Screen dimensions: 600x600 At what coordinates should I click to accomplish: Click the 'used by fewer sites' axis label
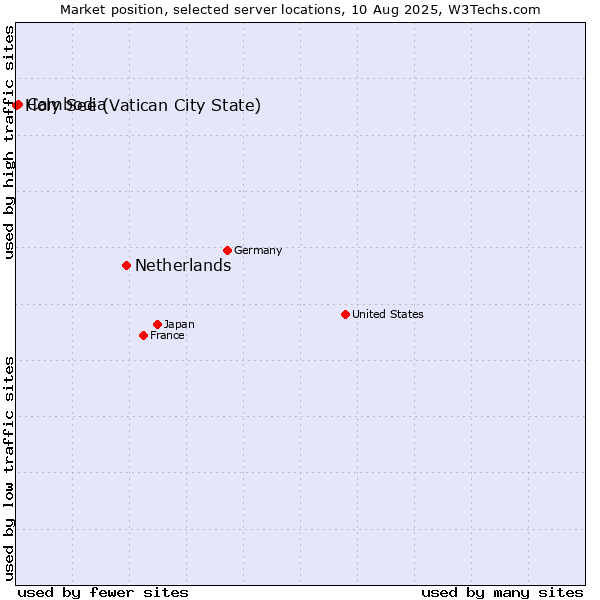[x=103, y=593]
